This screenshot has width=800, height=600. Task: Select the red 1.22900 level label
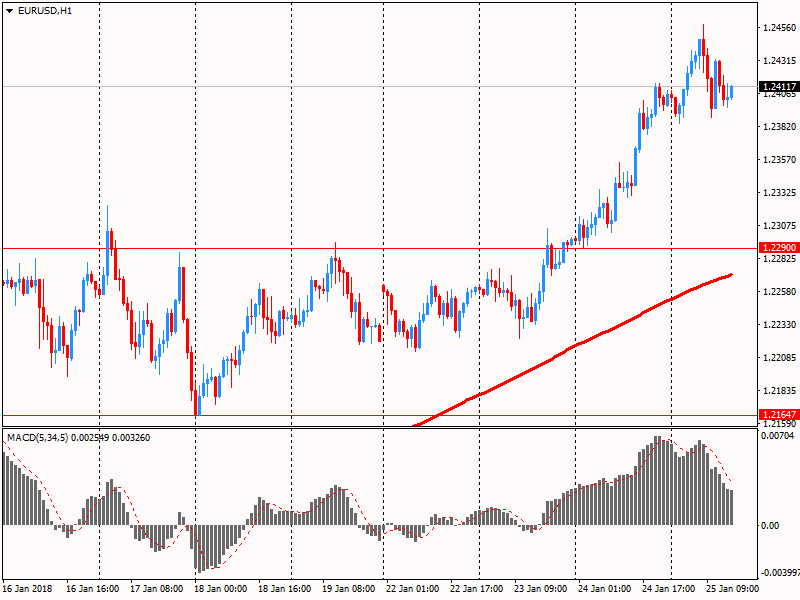click(x=779, y=248)
